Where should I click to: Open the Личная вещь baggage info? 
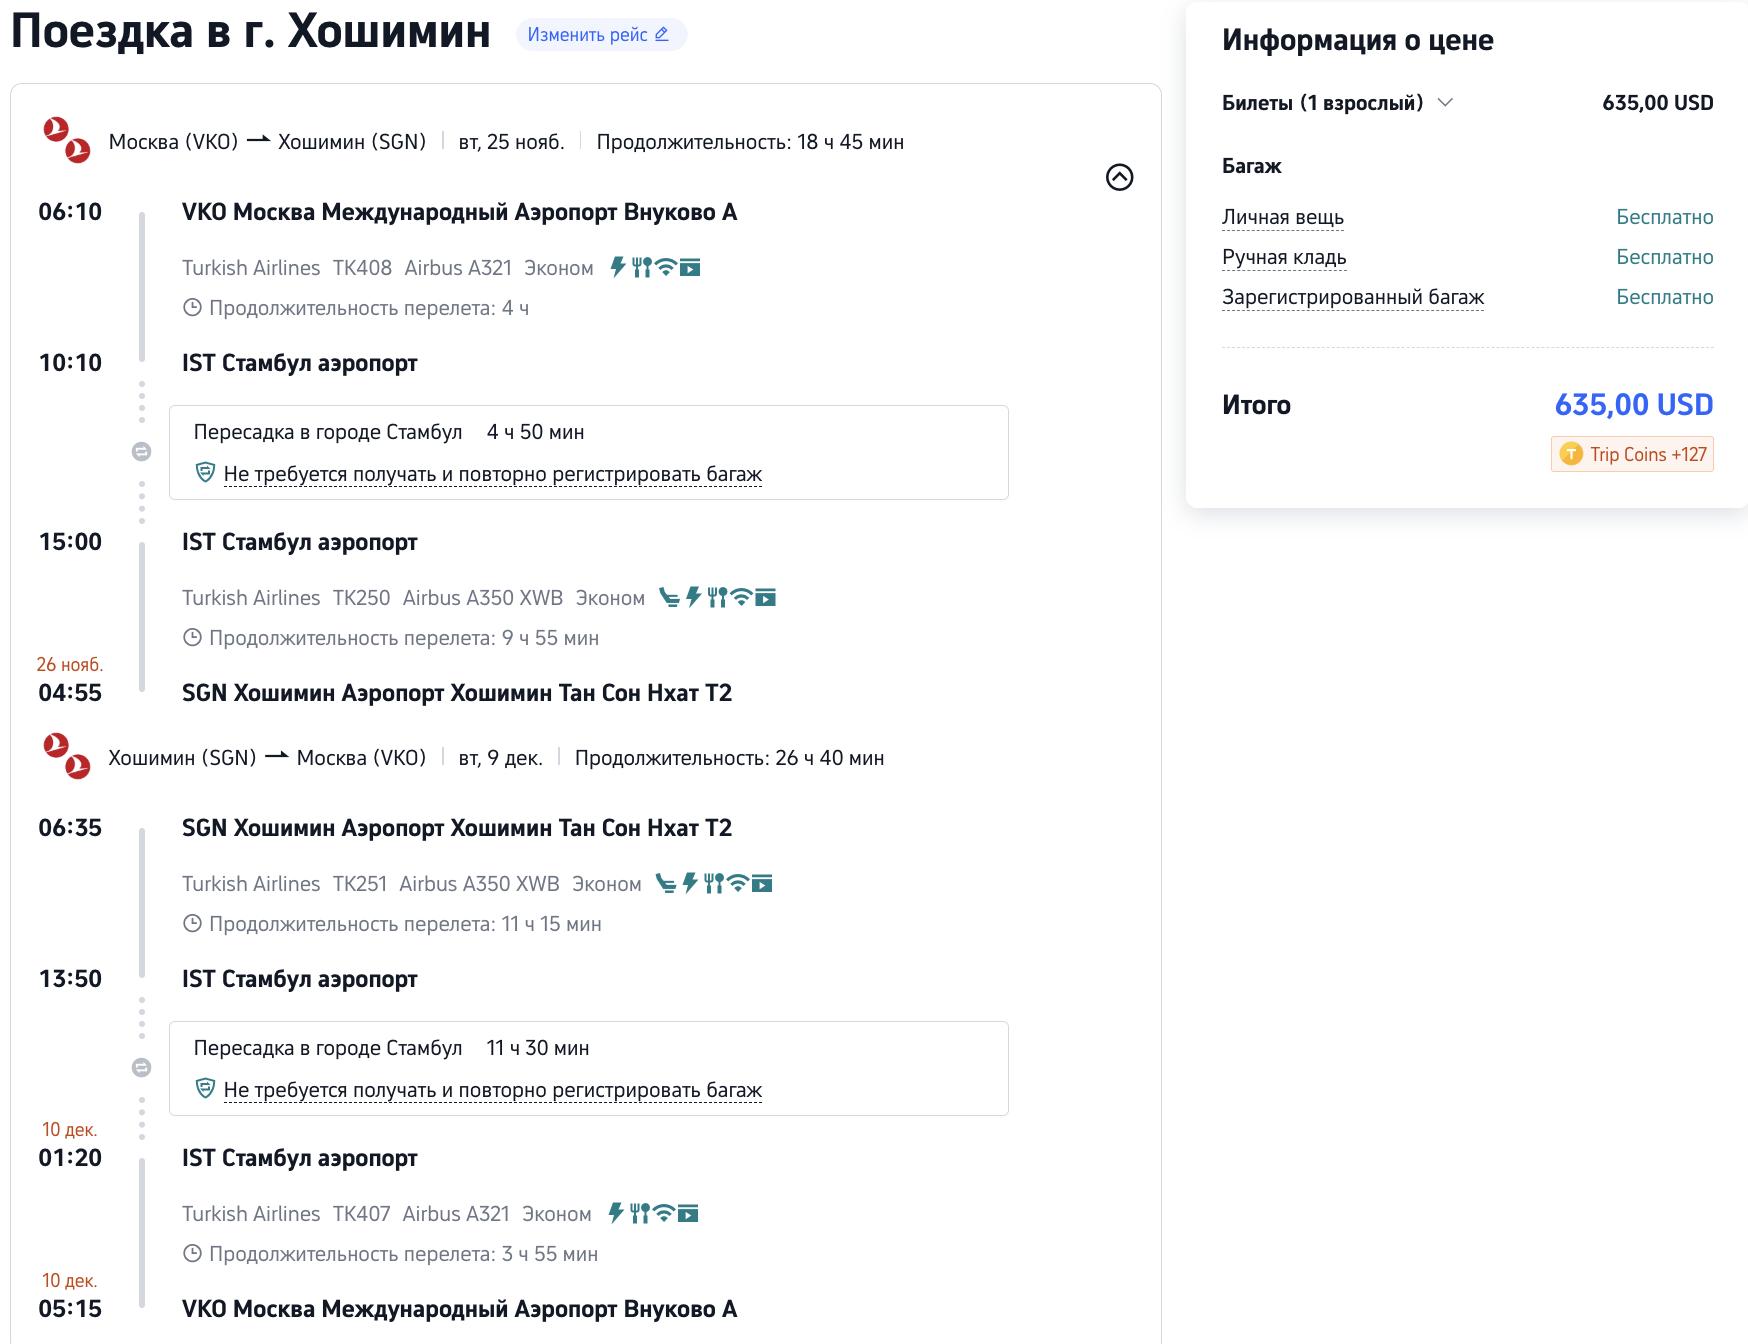[1282, 217]
